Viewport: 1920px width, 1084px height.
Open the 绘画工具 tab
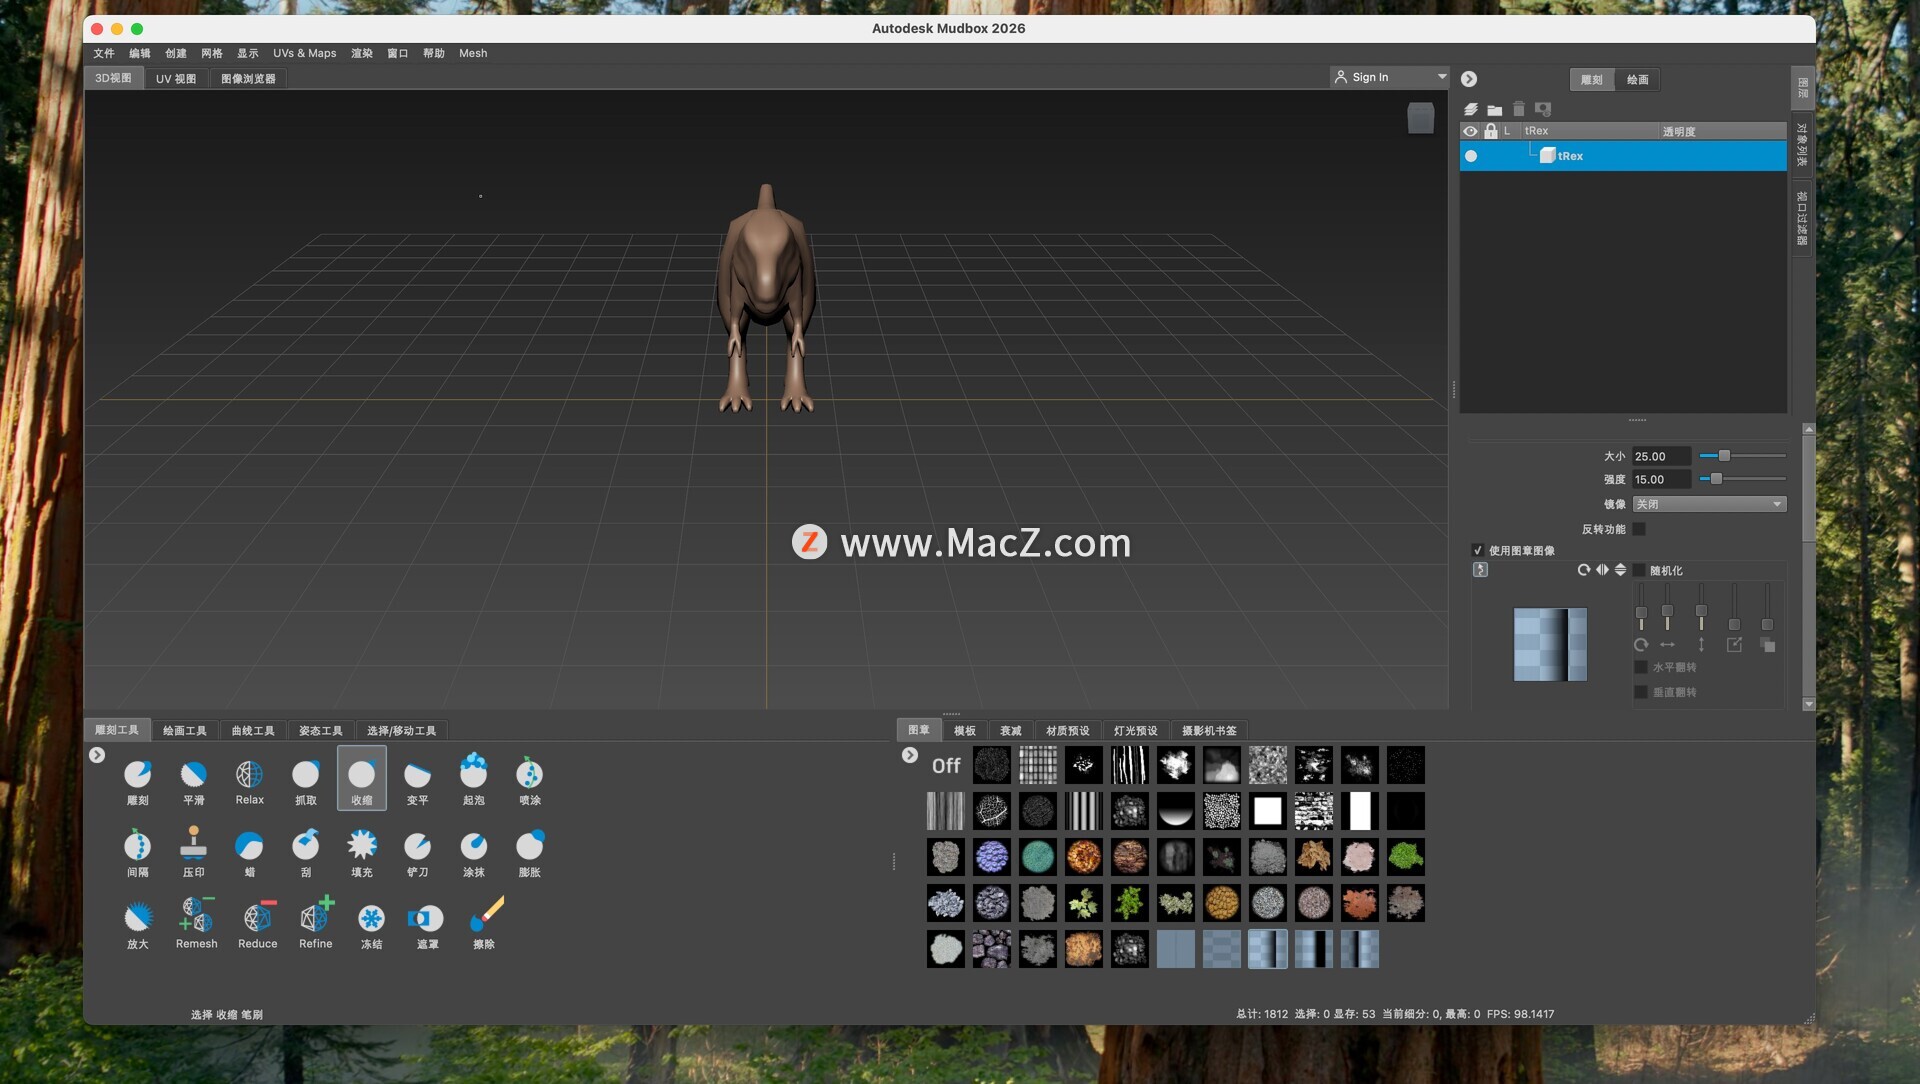(x=185, y=731)
